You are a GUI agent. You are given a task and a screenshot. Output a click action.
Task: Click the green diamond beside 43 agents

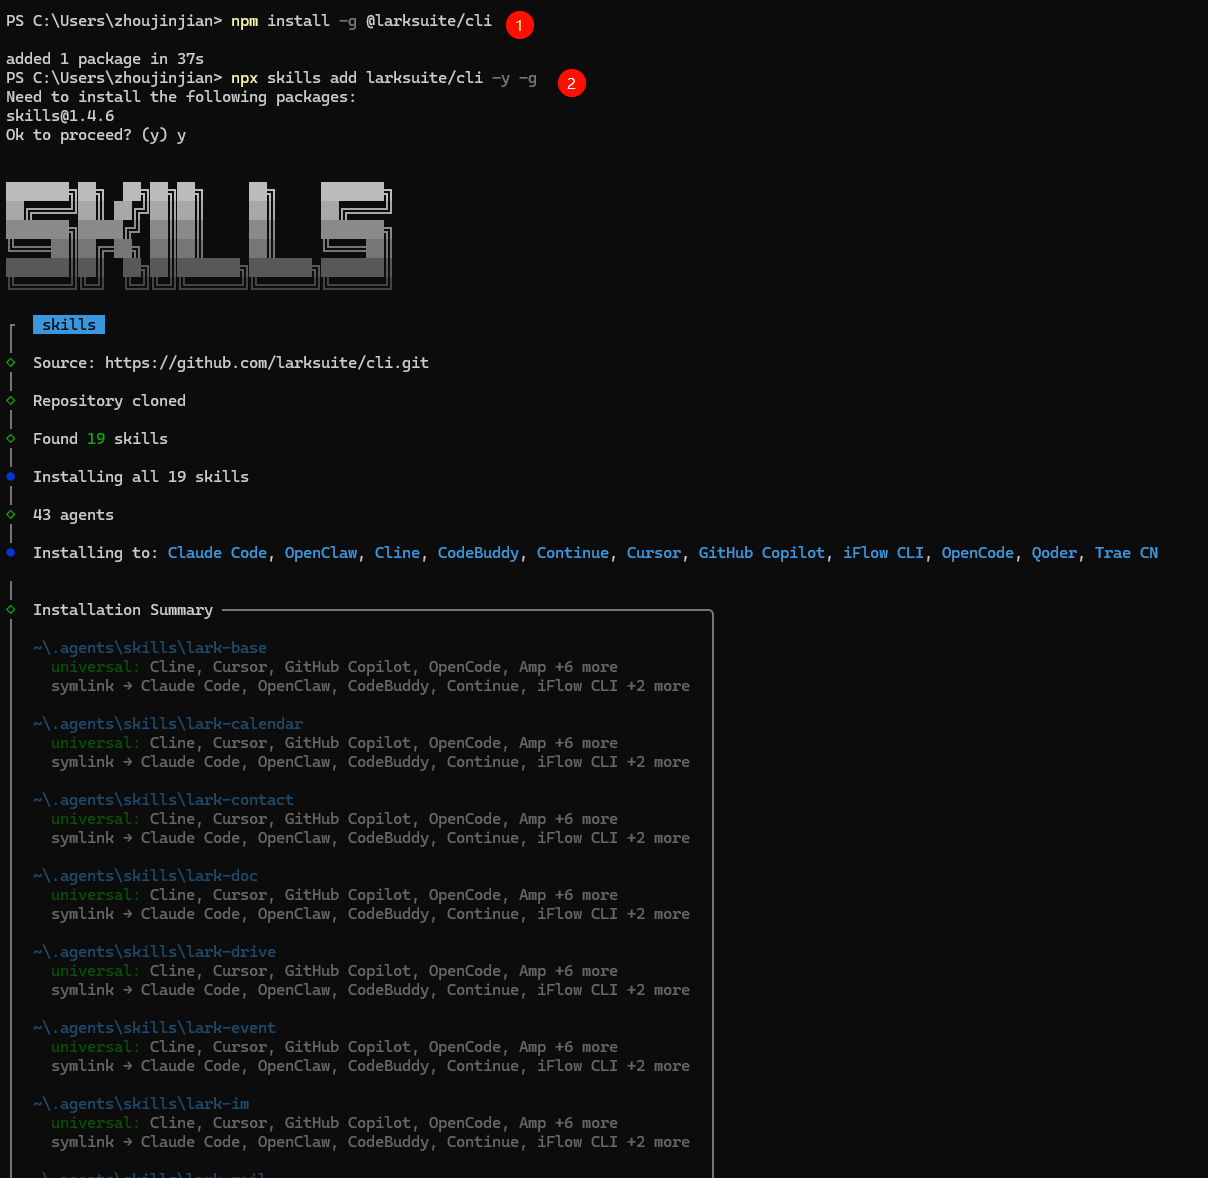(11, 514)
